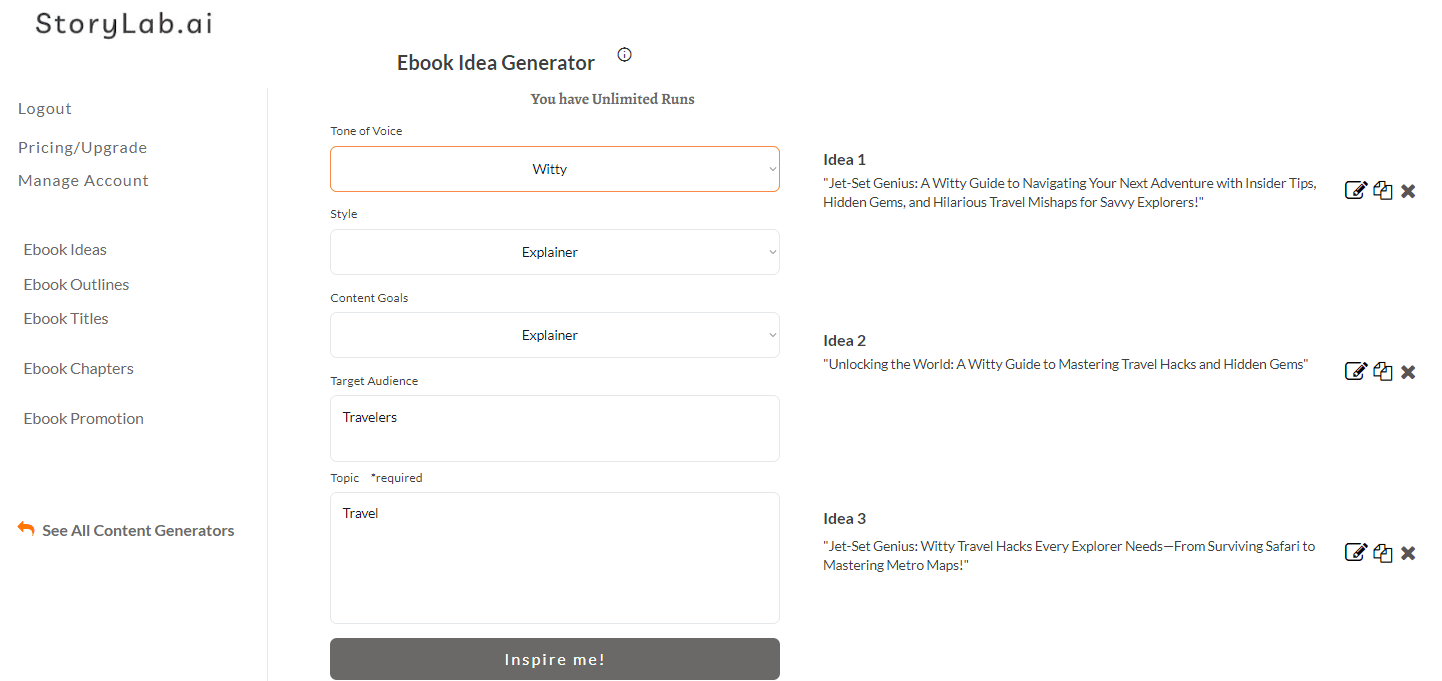The height and width of the screenshot is (681, 1442).
Task: Open the Pricing/Upgrade page
Action: pos(82,146)
